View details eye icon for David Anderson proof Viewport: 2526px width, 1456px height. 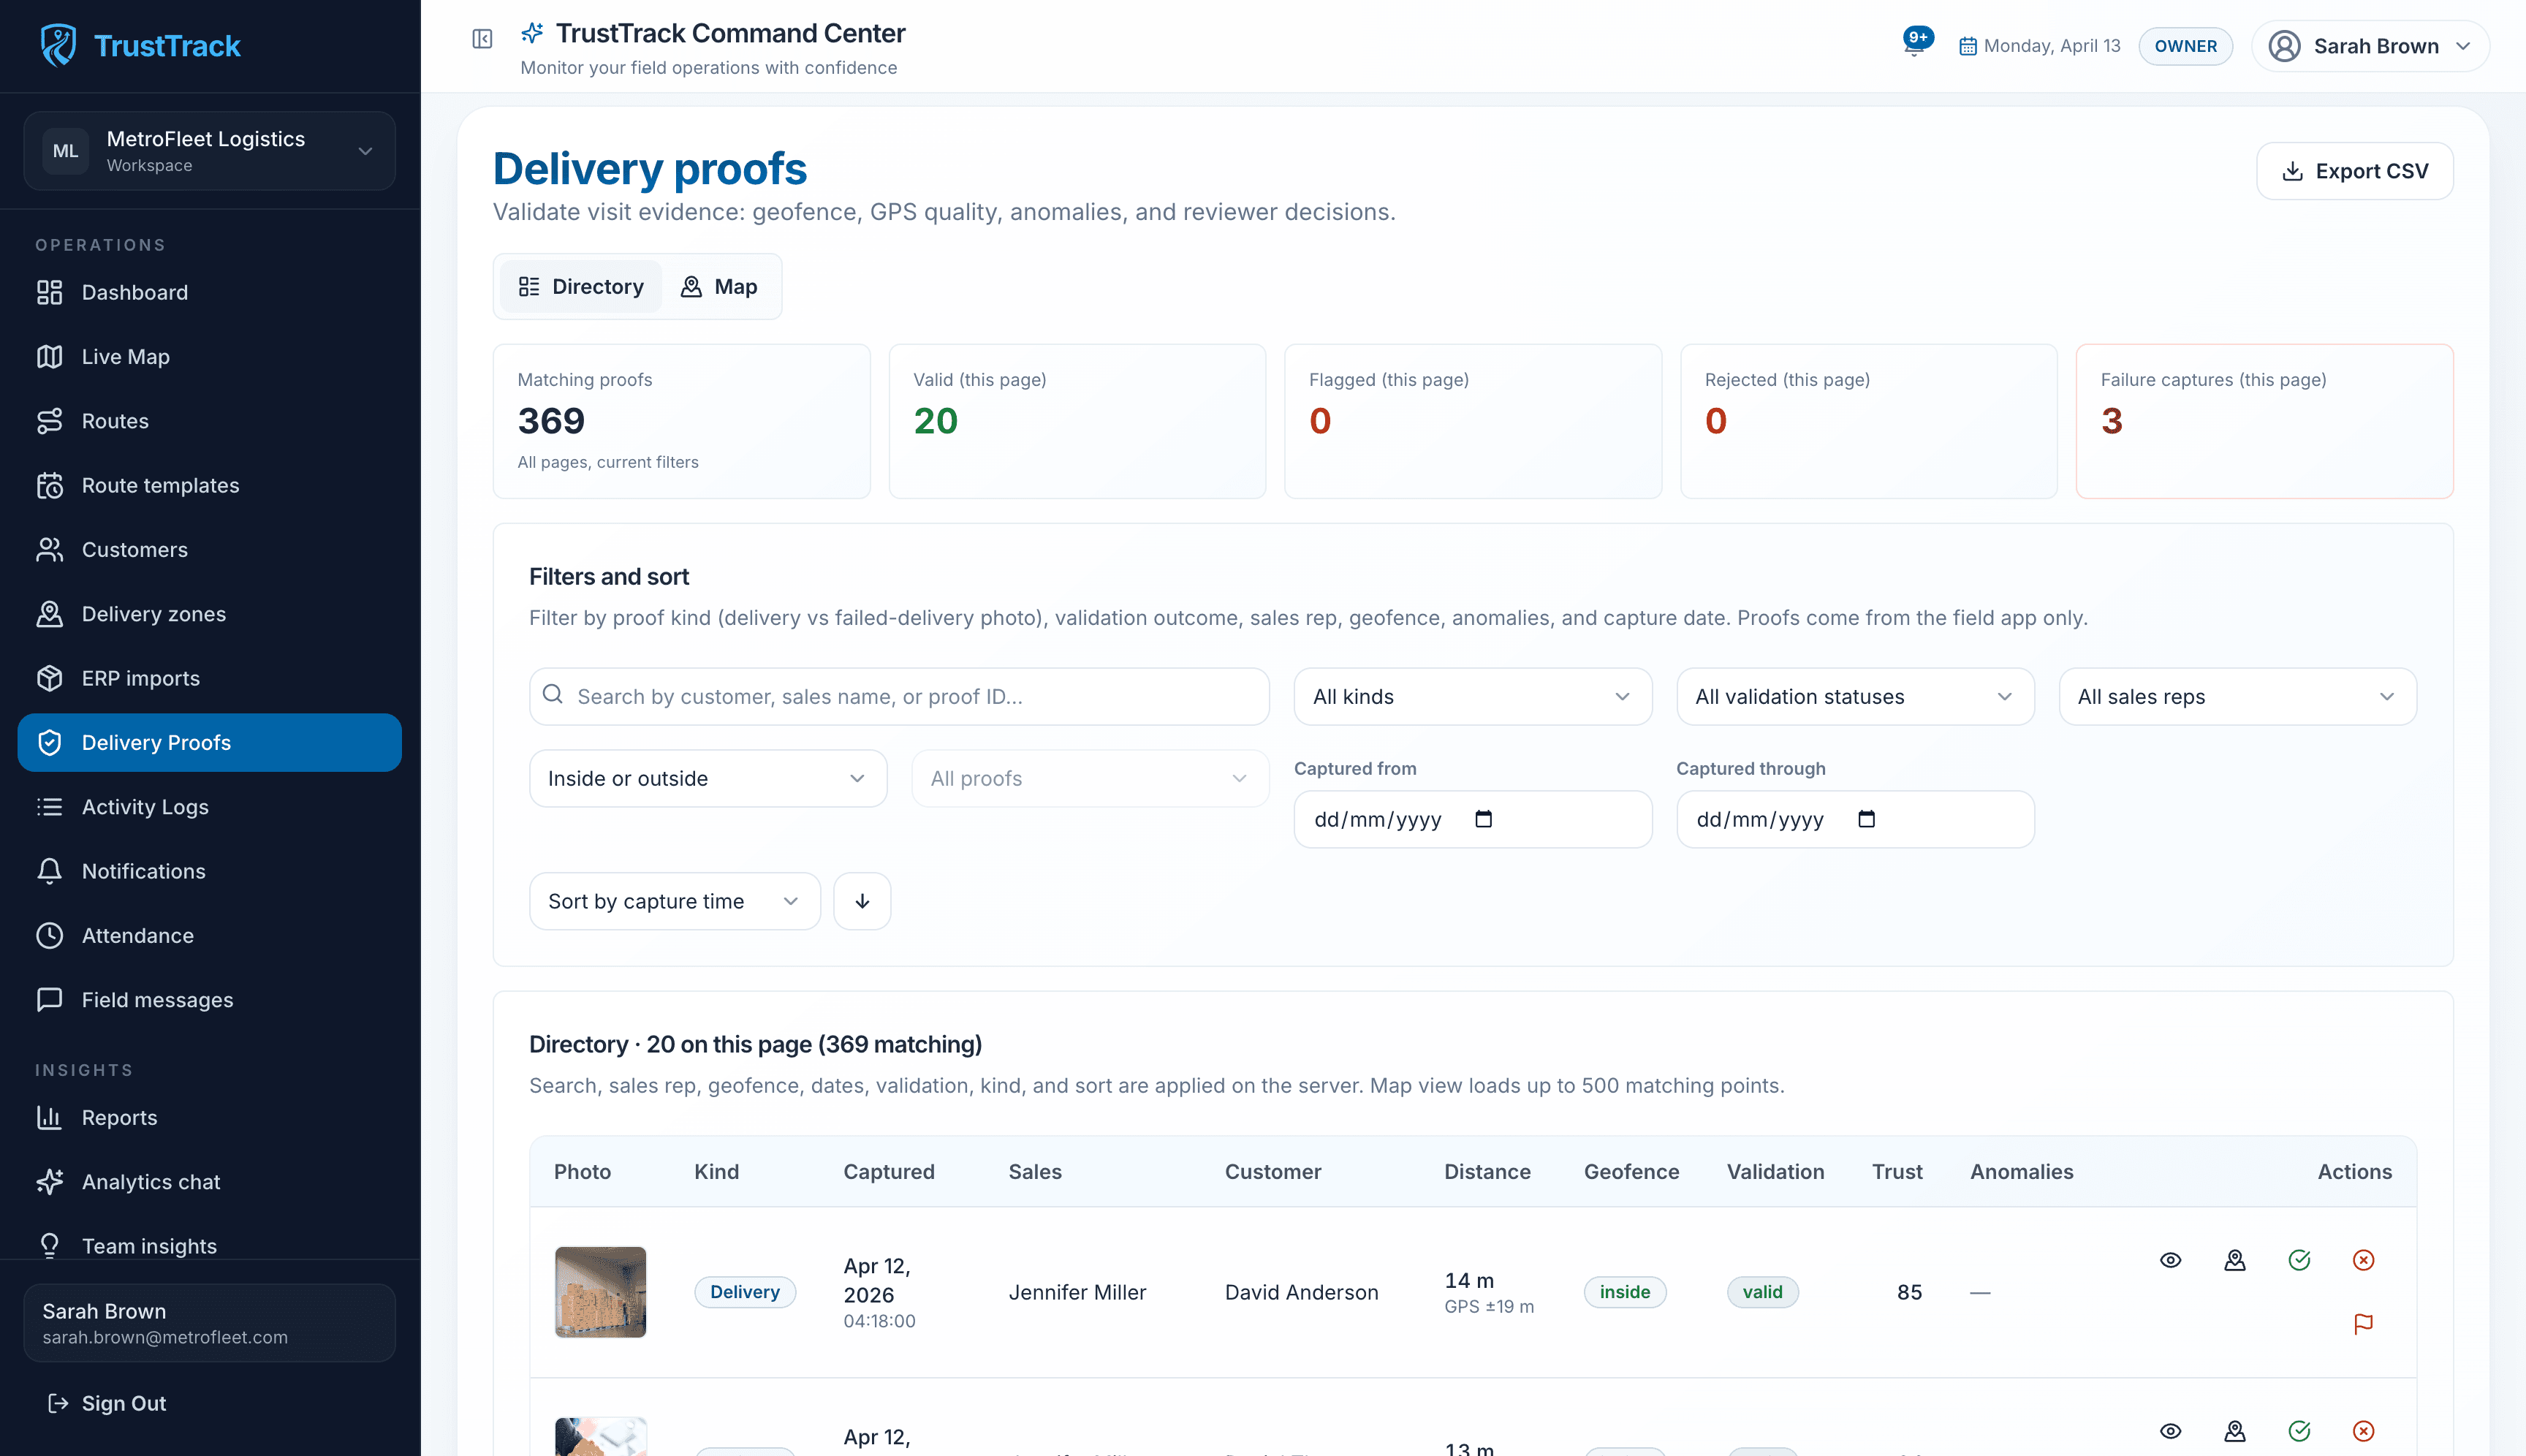click(x=2170, y=1260)
